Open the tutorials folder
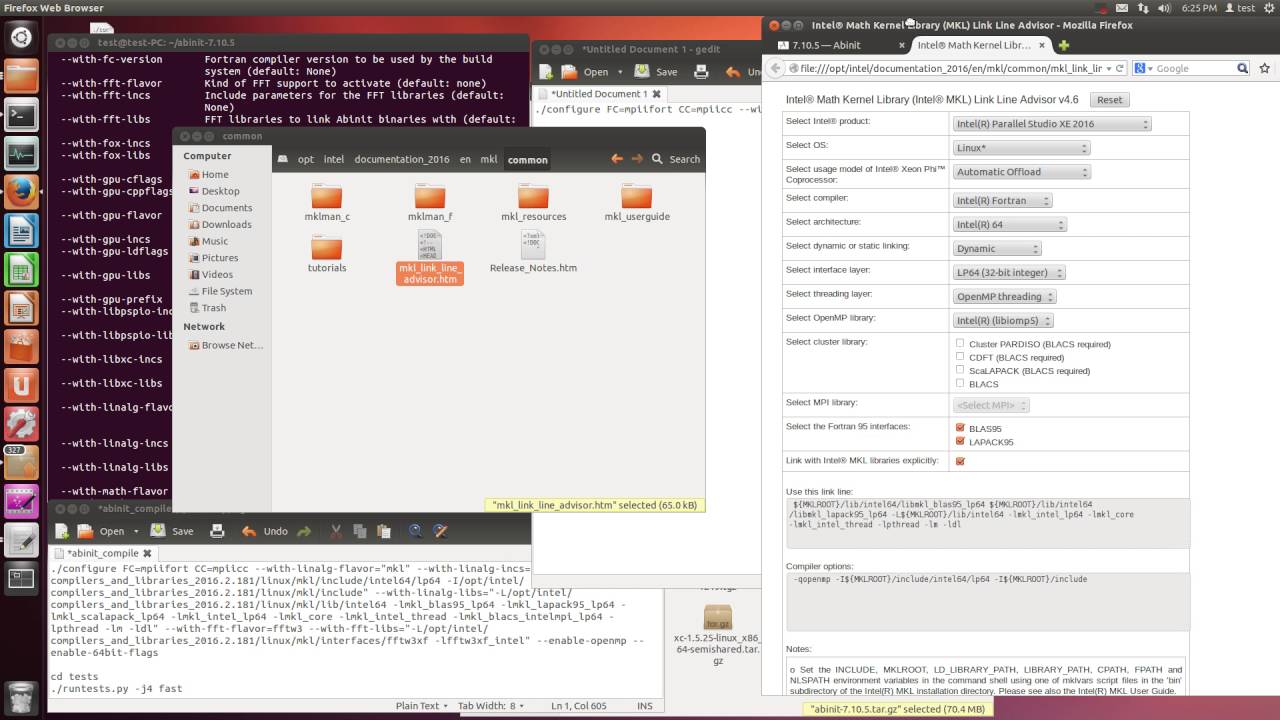The width and height of the screenshot is (1280, 720). click(x=327, y=254)
